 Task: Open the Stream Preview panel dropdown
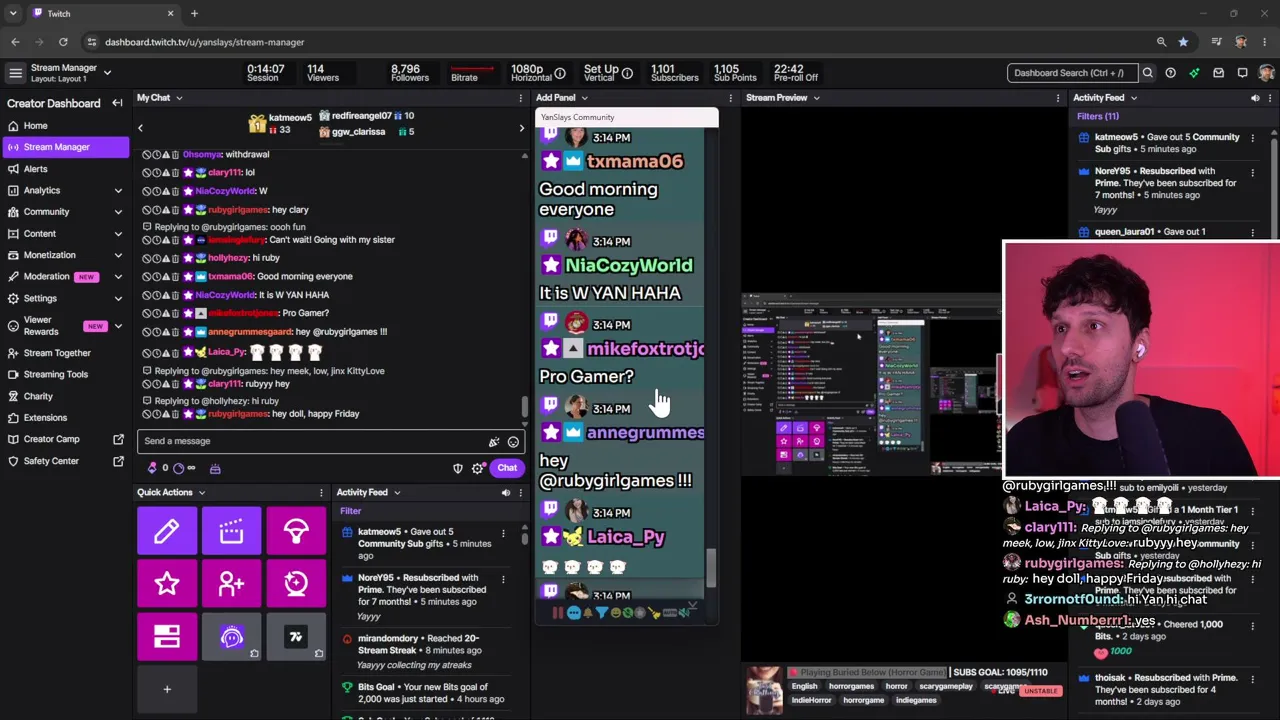click(x=816, y=98)
